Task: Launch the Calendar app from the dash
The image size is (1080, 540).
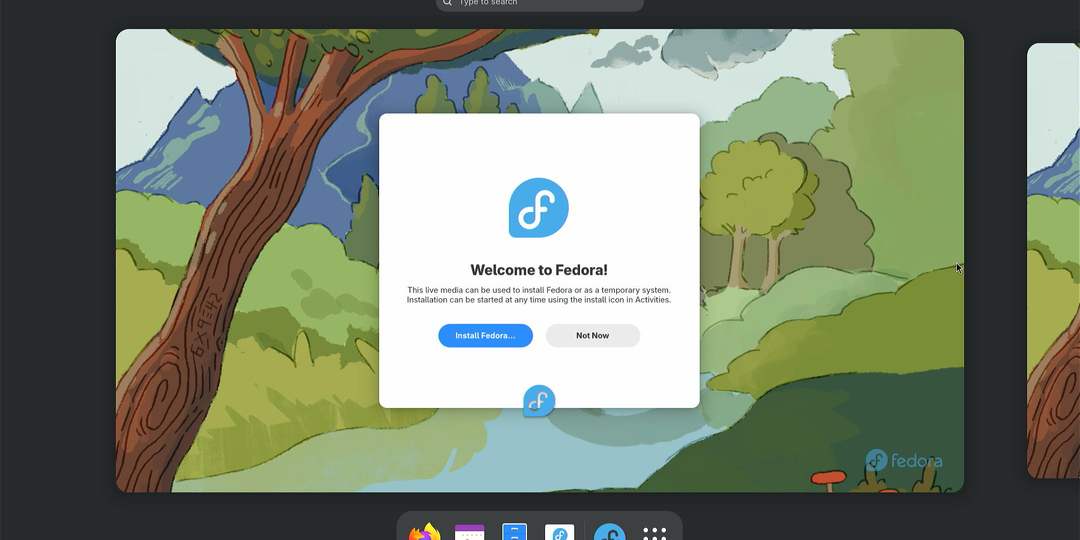Action: pos(470,532)
